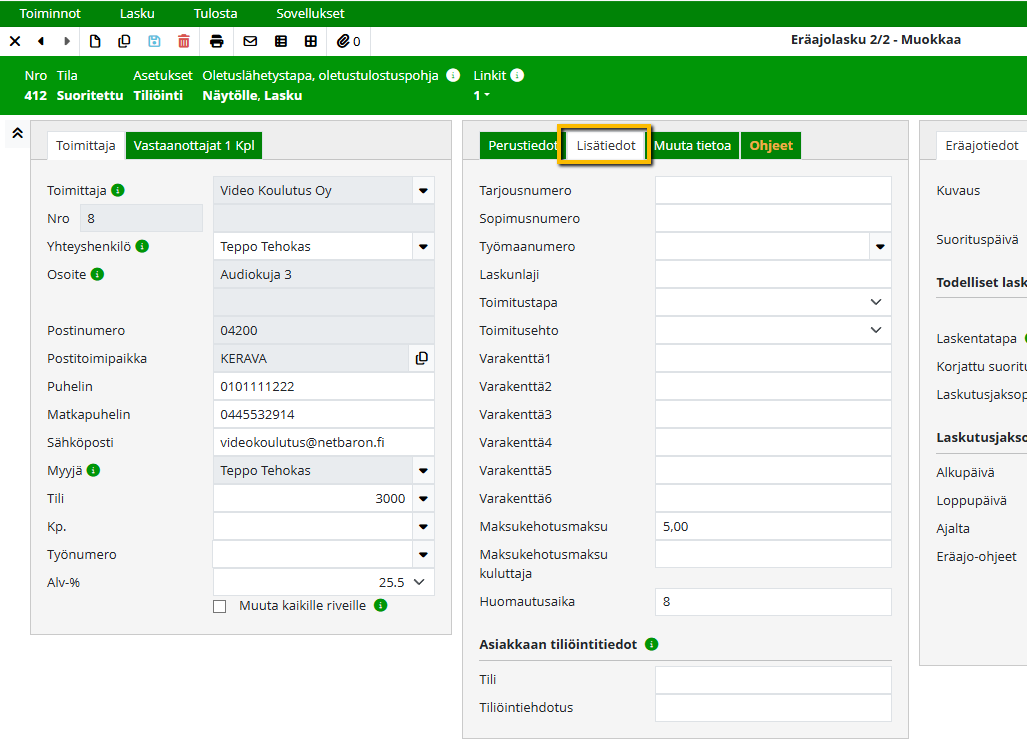Open the Lasku menu
The height and width of the screenshot is (741, 1027).
(137, 14)
